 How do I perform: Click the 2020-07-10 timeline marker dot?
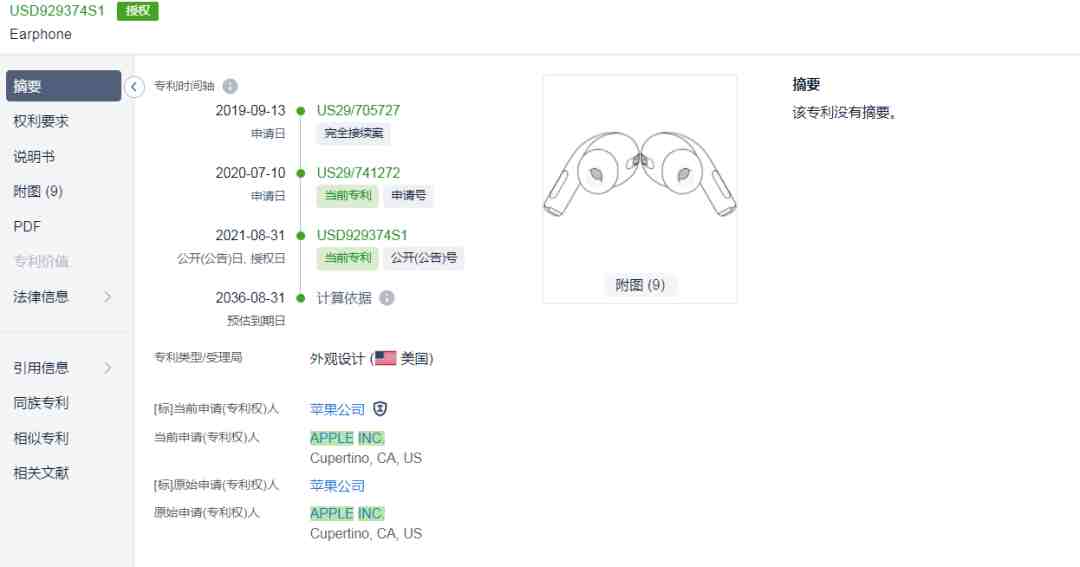pyautogui.click(x=301, y=174)
